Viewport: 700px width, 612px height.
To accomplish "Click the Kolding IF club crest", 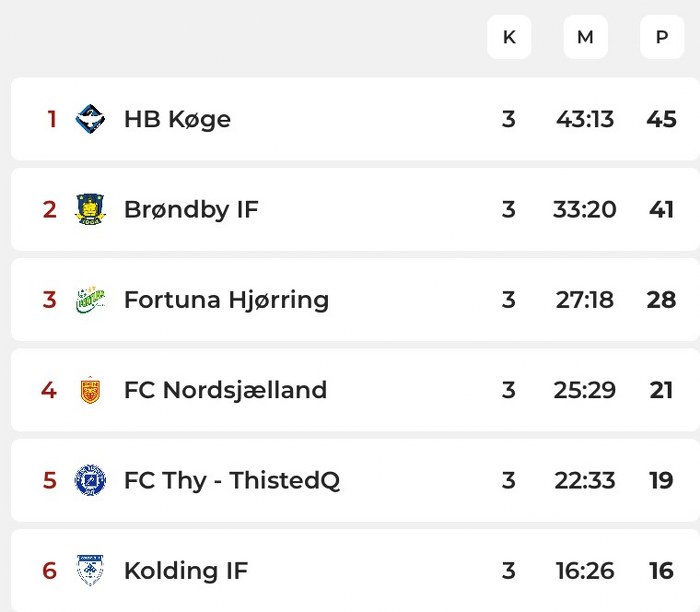I will coord(90,571).
